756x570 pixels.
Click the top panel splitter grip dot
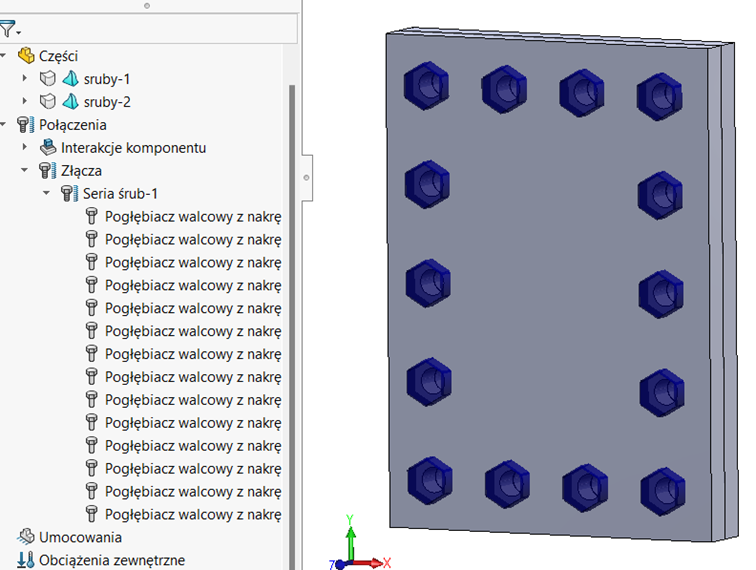click(147, 6)
